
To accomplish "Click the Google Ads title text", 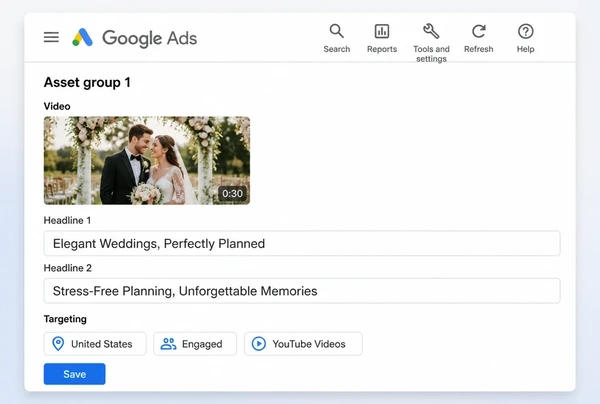I will tap(150, 38).
